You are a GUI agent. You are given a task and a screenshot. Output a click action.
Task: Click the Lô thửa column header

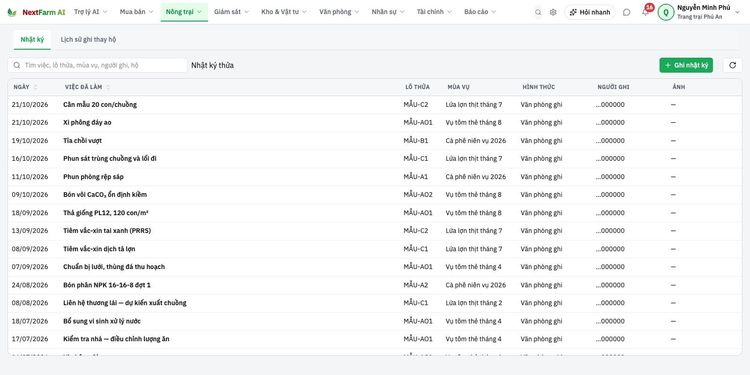click(418, 87)
